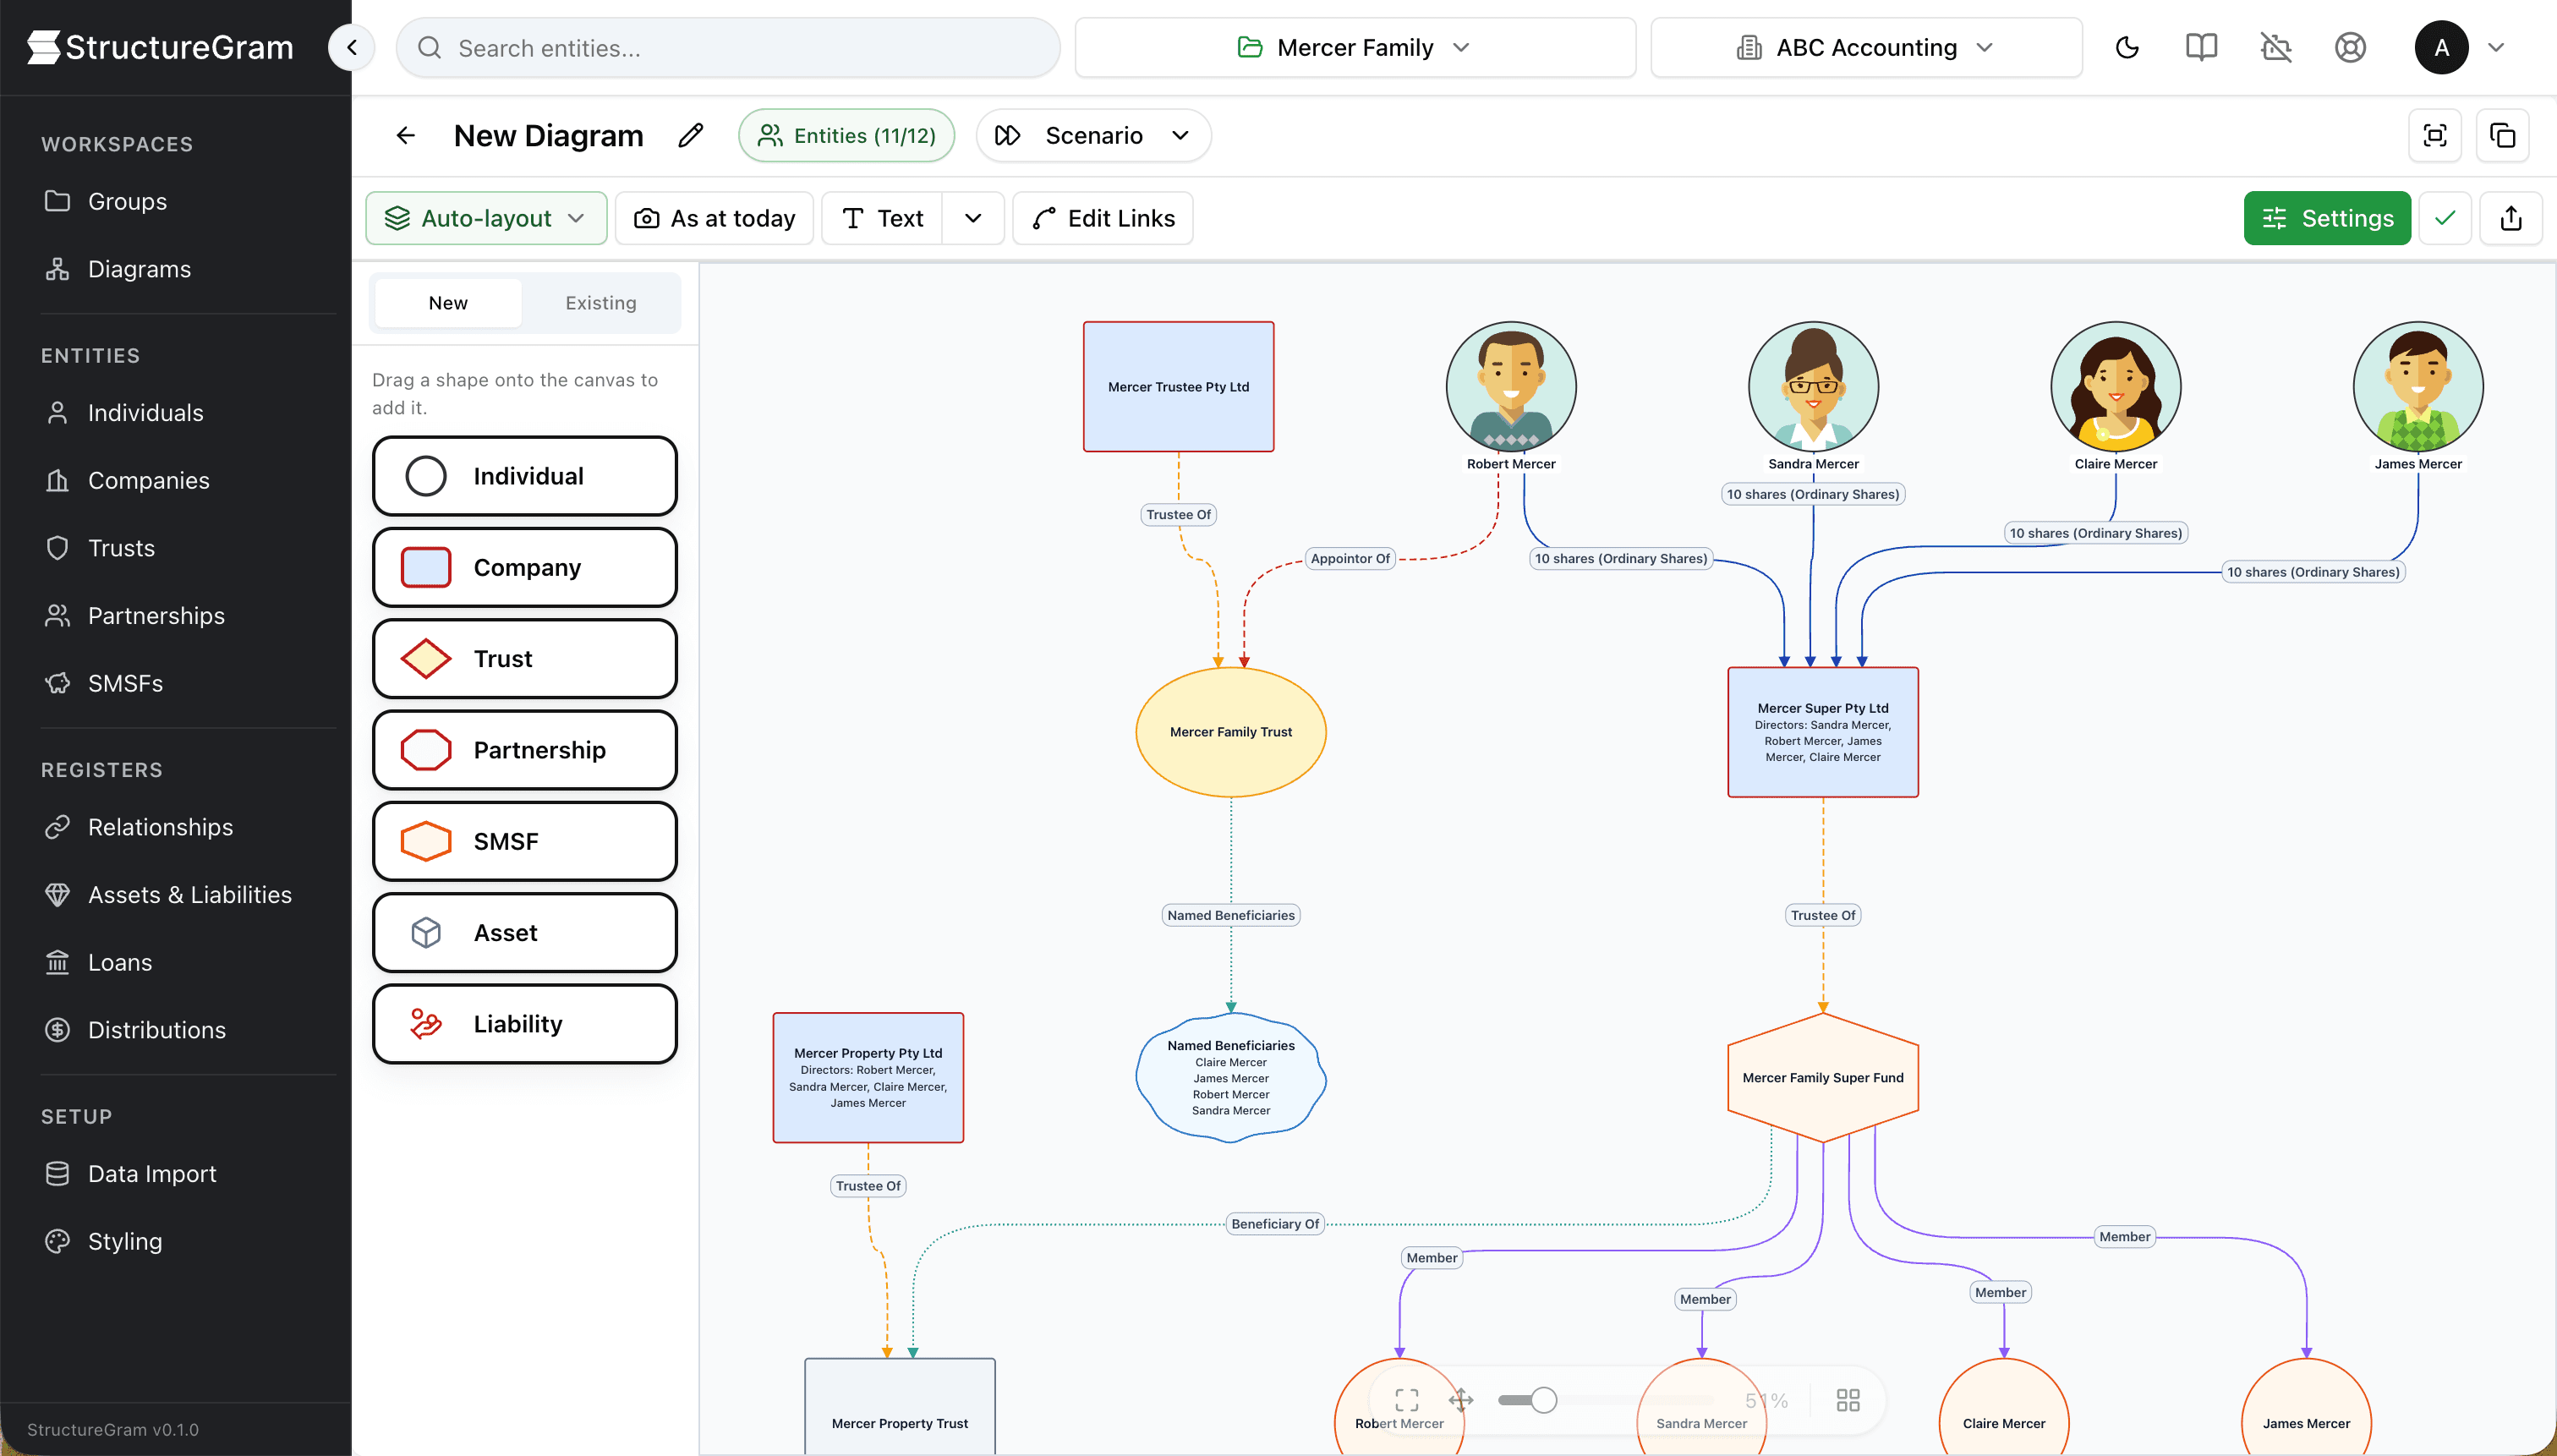The image size is (2557, 1456).
Task: Edit diagram name with the pencil icon
Action: tap(690, 135)
